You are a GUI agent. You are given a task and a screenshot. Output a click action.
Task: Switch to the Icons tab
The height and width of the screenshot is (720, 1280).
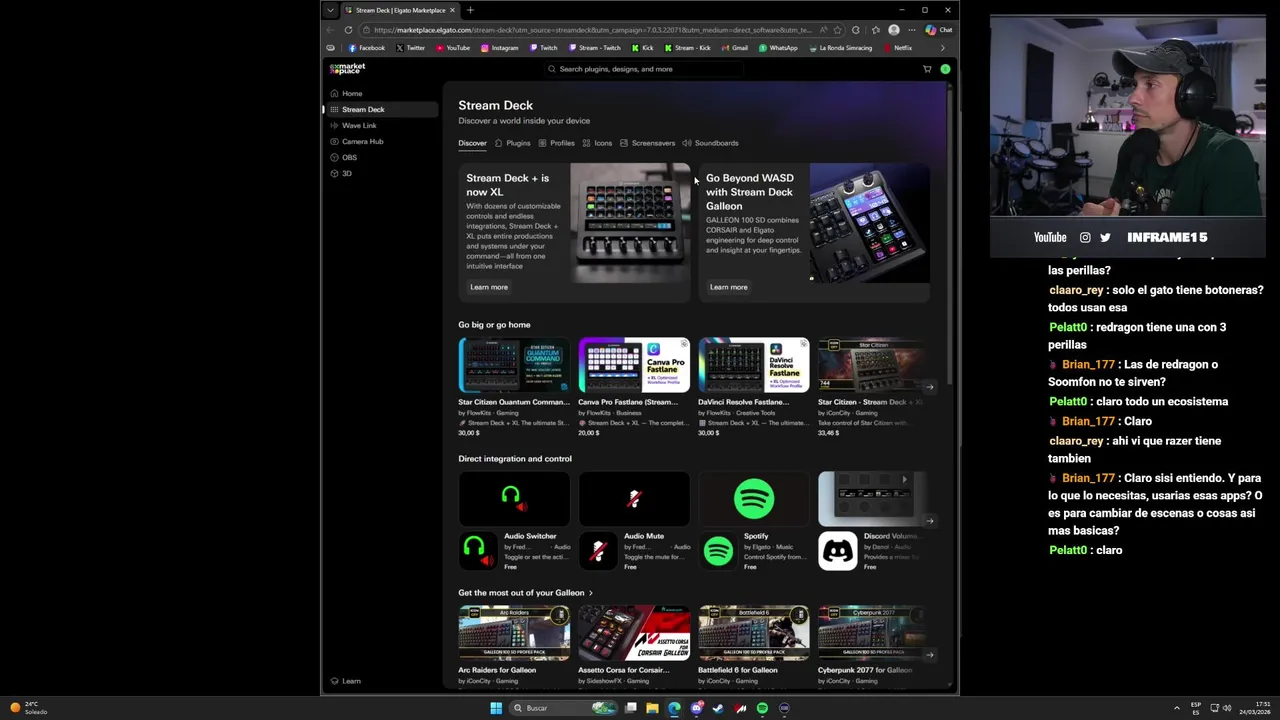click(597, 143)
